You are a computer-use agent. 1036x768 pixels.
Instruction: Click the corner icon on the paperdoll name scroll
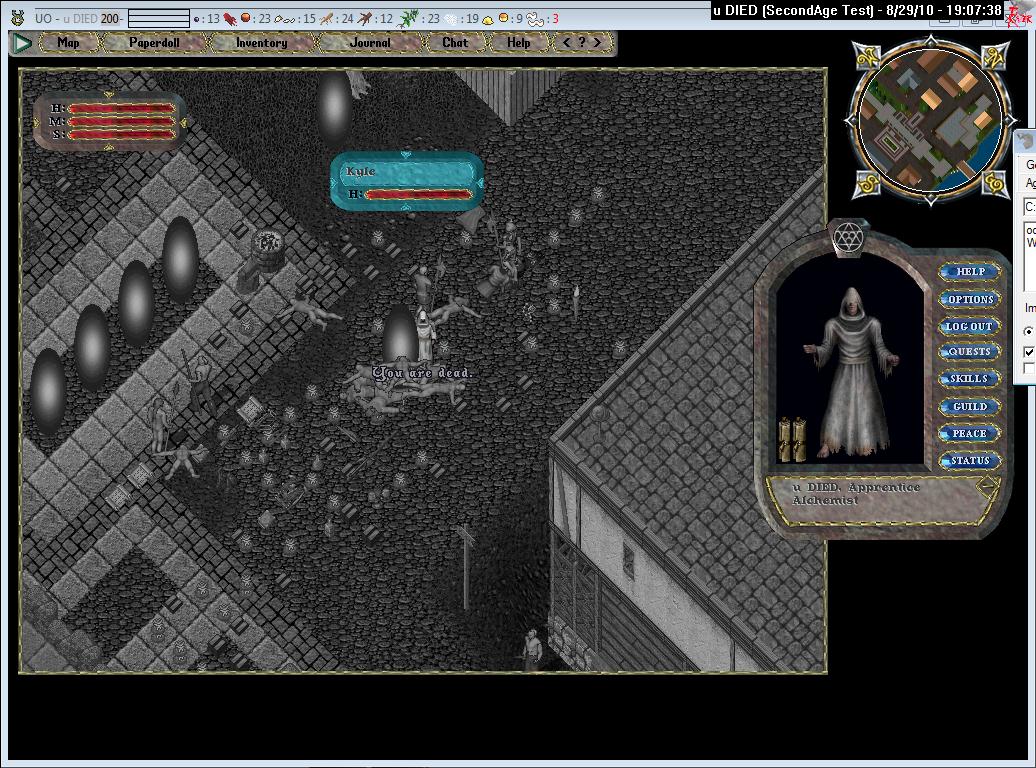pos(988,486)
